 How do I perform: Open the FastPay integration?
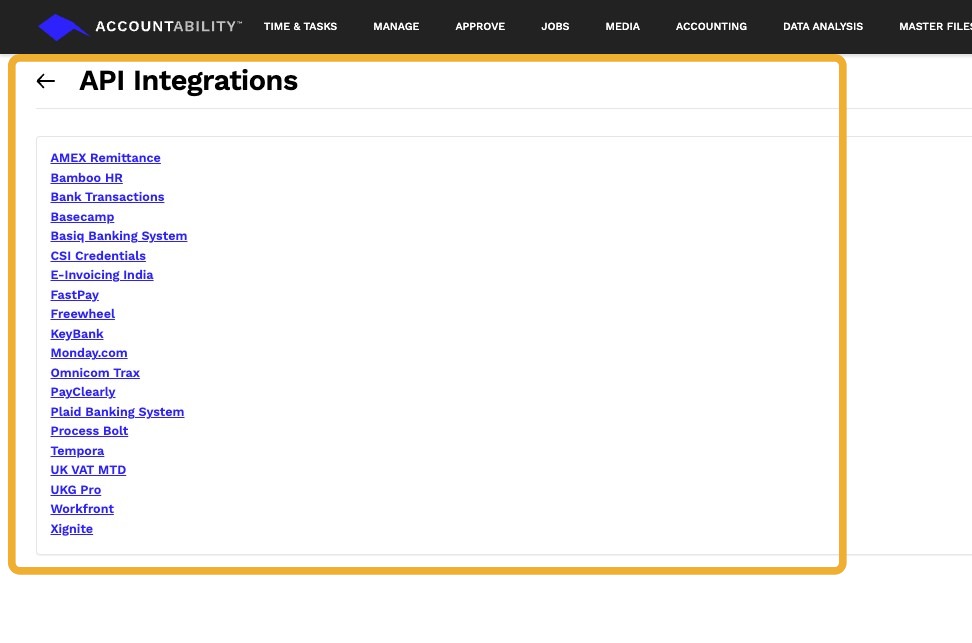(x=74, y=295)
